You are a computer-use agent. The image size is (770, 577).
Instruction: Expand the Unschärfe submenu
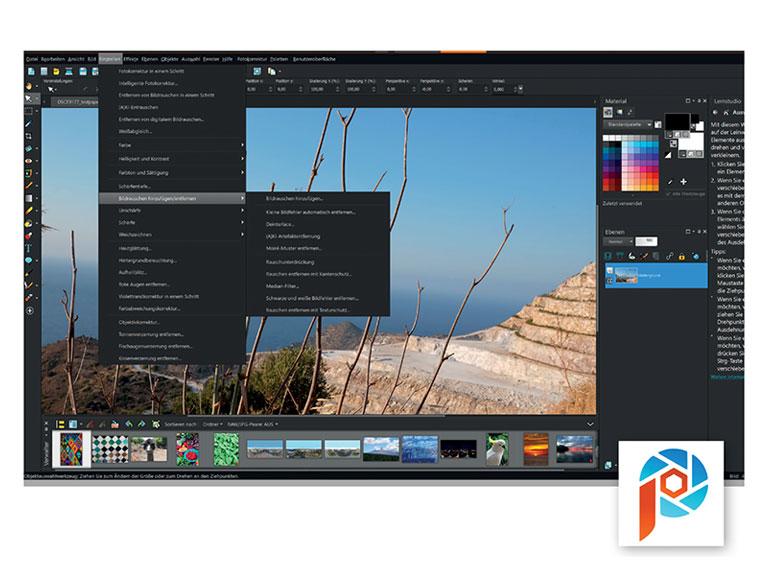[x=172, y=210]
